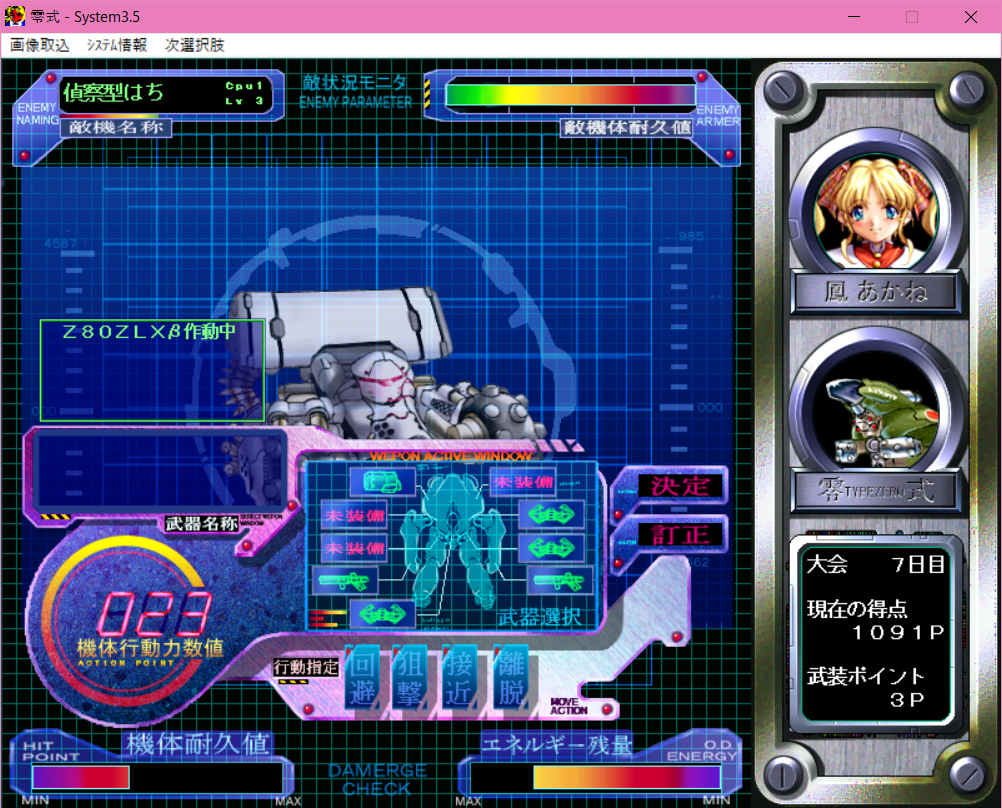Close the 零式 System3.5 window
Image resolution: width=1002 pixels, height=808 pixels.
coord(971,17)
